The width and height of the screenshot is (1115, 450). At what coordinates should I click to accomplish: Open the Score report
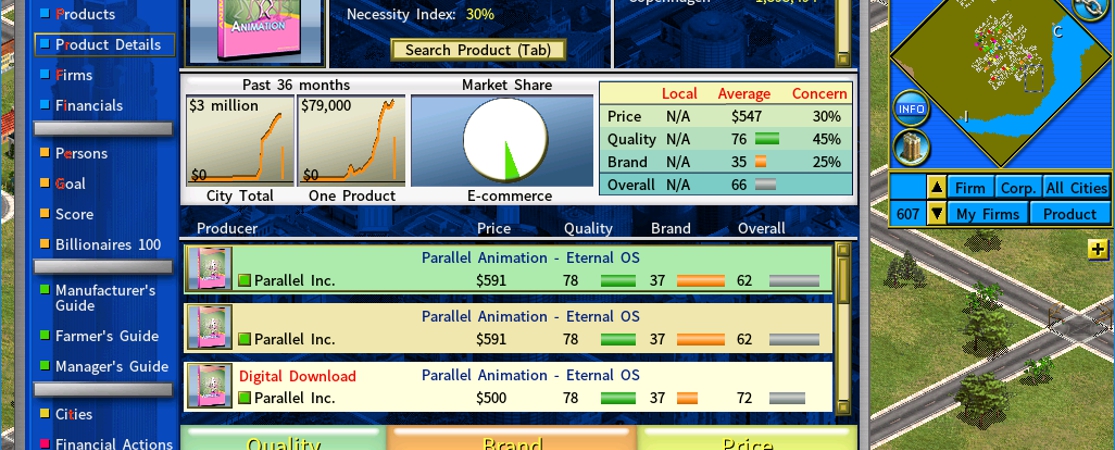(74, 214)
